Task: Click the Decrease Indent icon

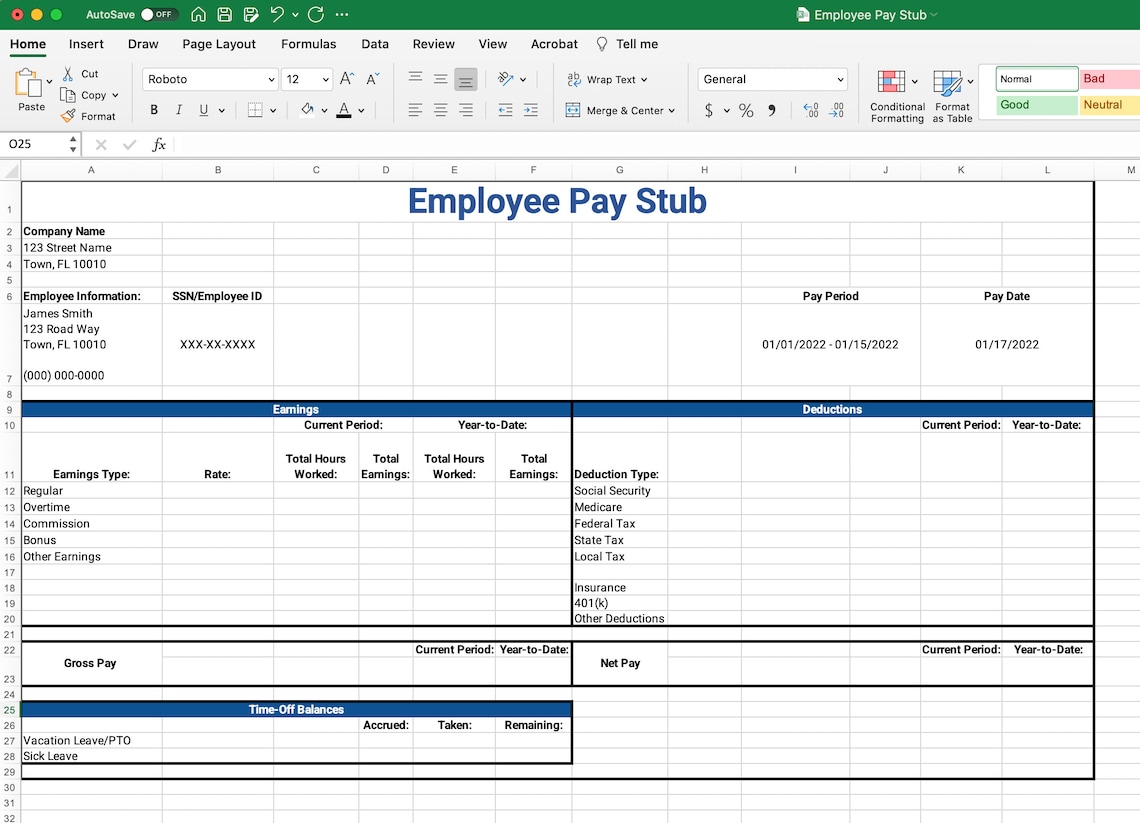Action: click(505, 110)
